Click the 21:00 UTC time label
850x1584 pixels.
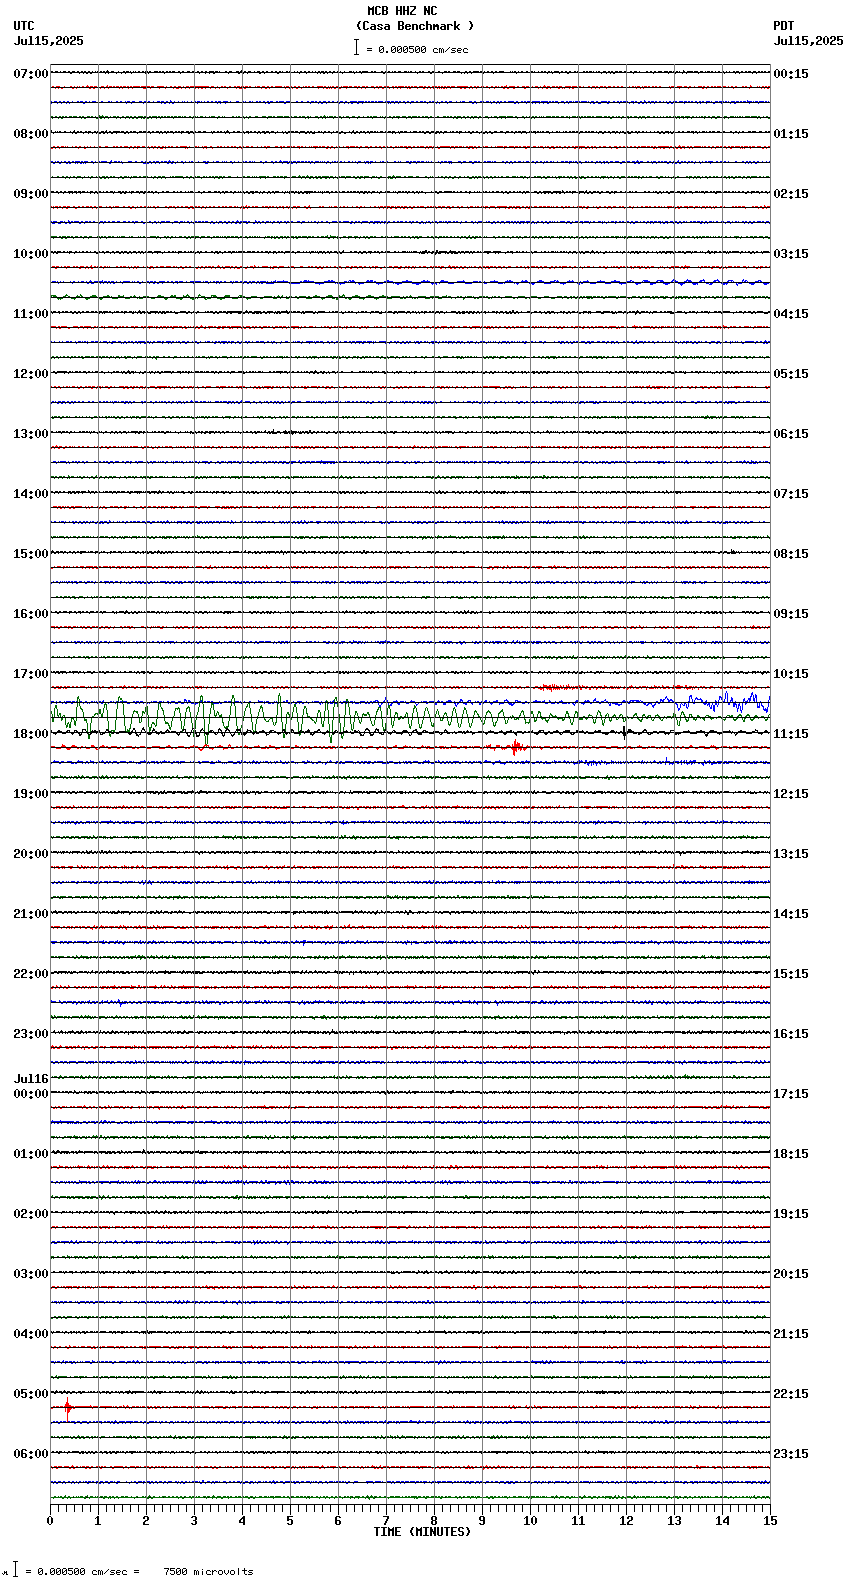click(x=31, y=914)
